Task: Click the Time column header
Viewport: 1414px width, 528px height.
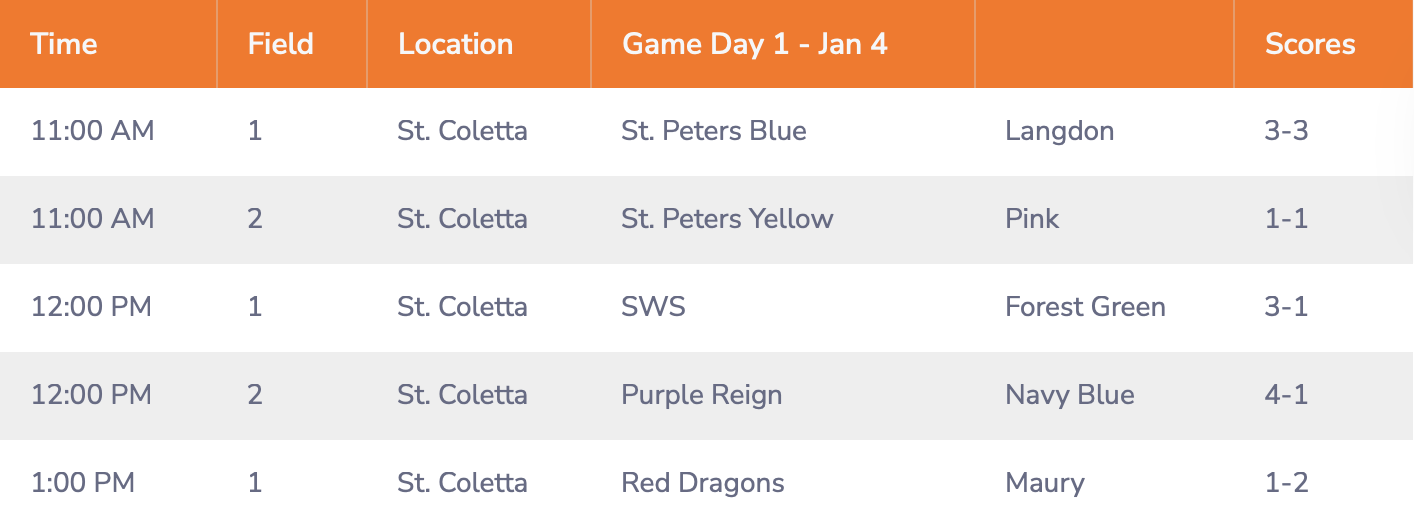Action: click(x=64, y=44)
